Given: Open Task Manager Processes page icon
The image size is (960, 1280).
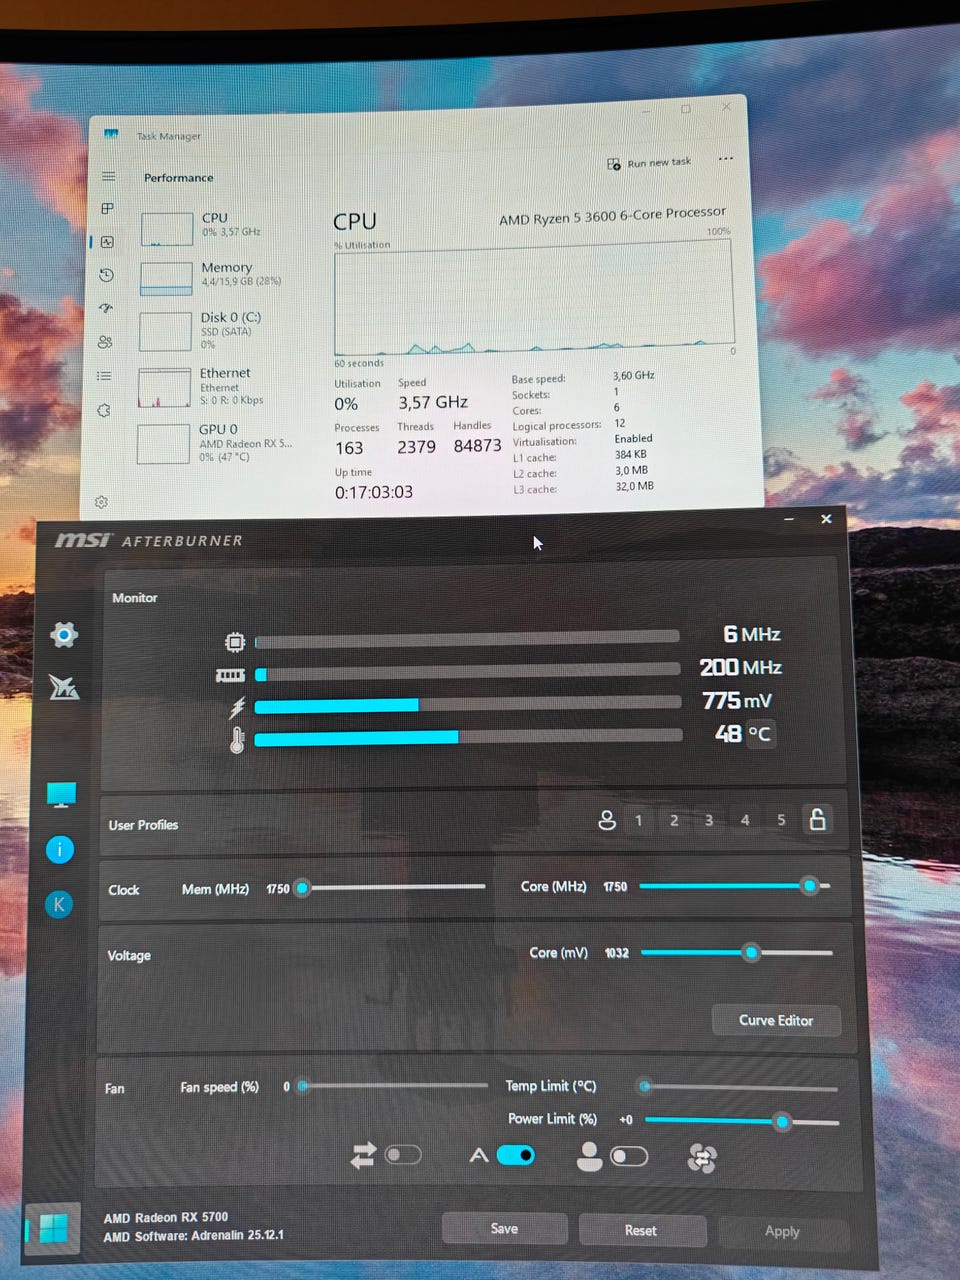Looking at the screenshot, I should pos(107,208).
